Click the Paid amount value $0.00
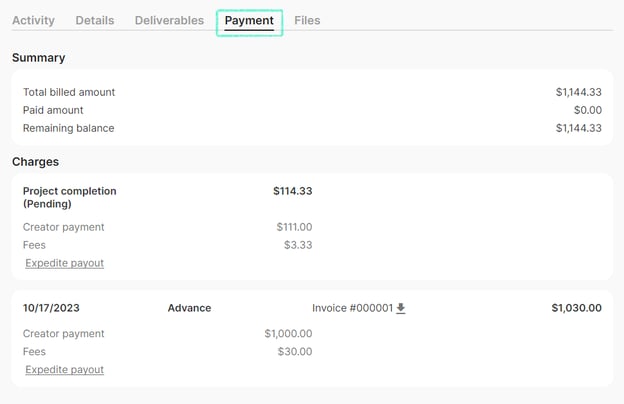This screenshot has height=404, width=624. click(584, 110)
